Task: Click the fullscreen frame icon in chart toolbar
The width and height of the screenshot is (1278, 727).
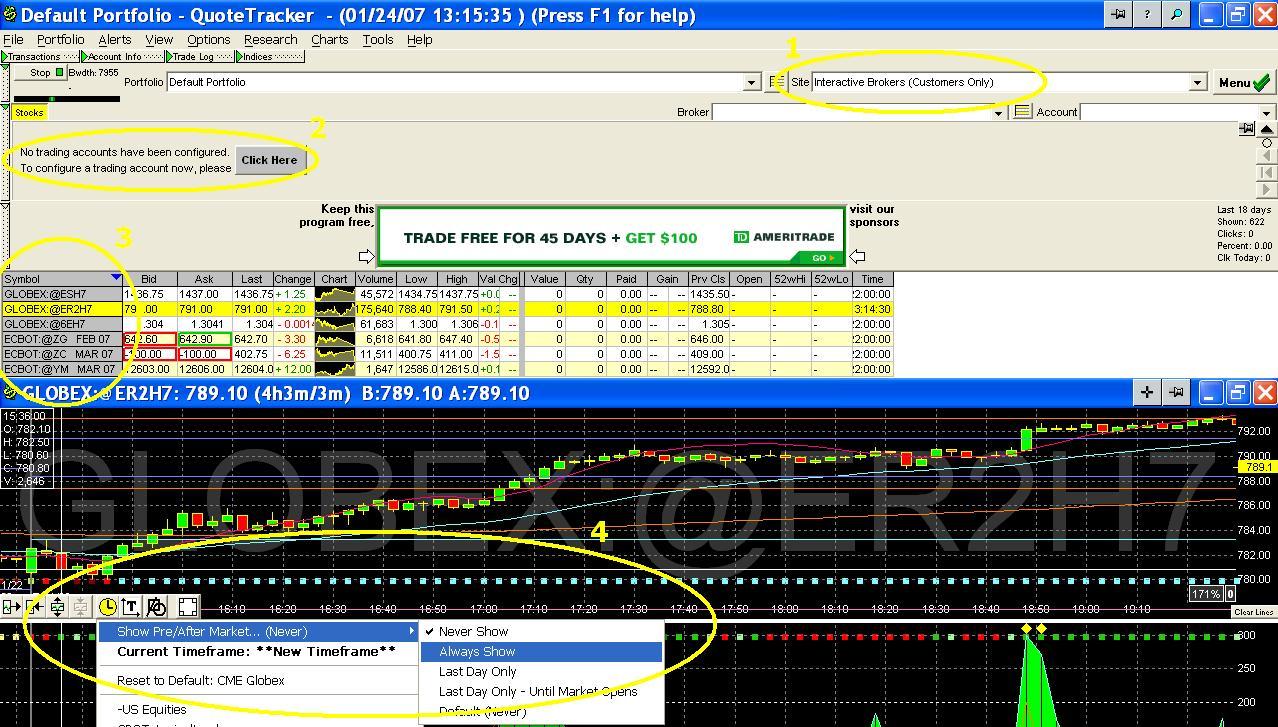Action: click(188, 607)
